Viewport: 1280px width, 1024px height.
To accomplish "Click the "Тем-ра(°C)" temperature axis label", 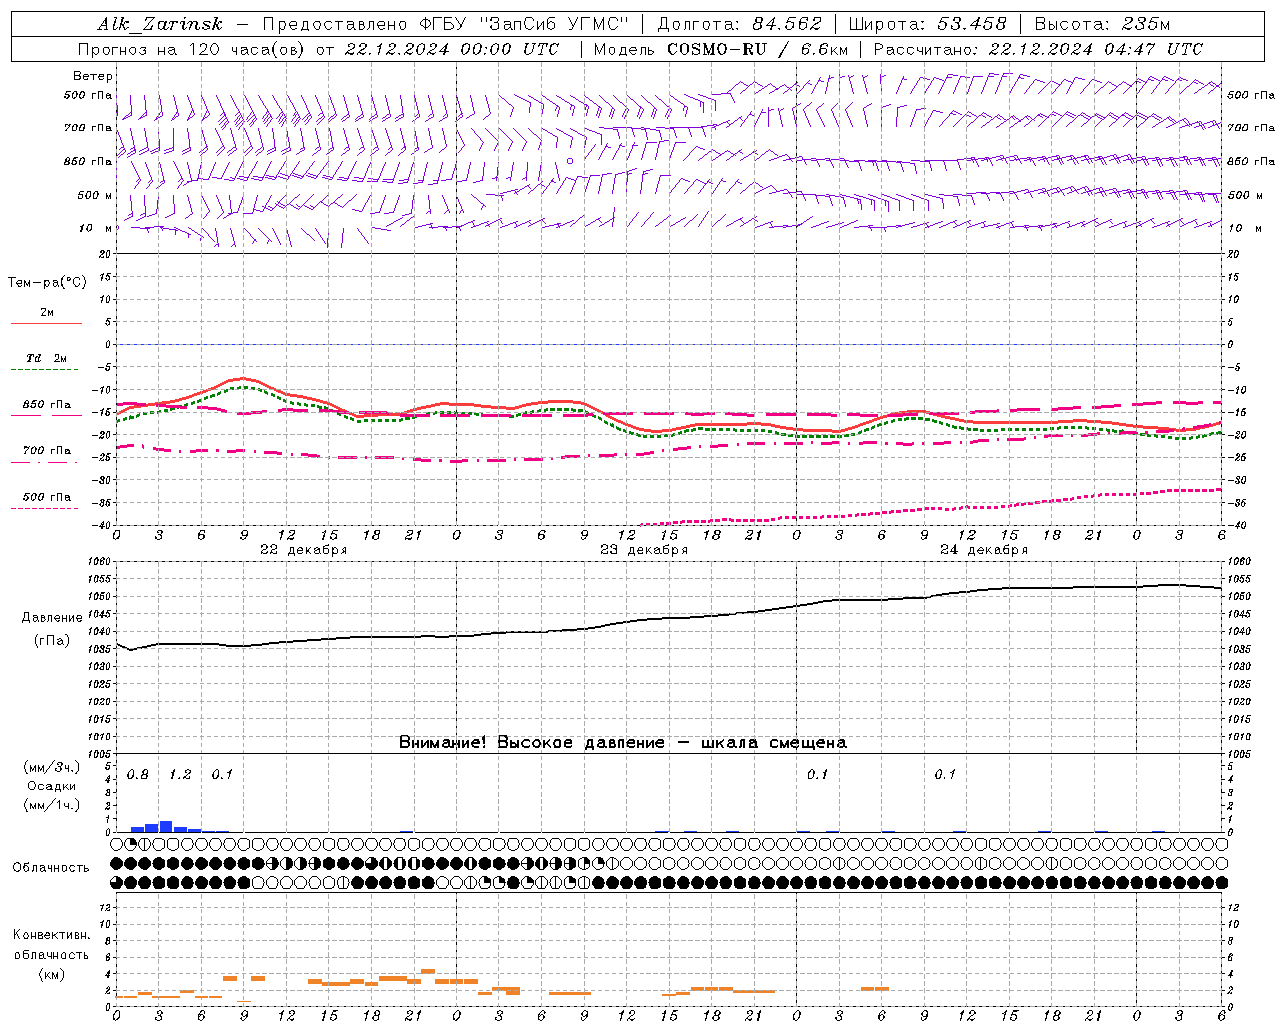I will pyautogui.click(x=47, y=283).
